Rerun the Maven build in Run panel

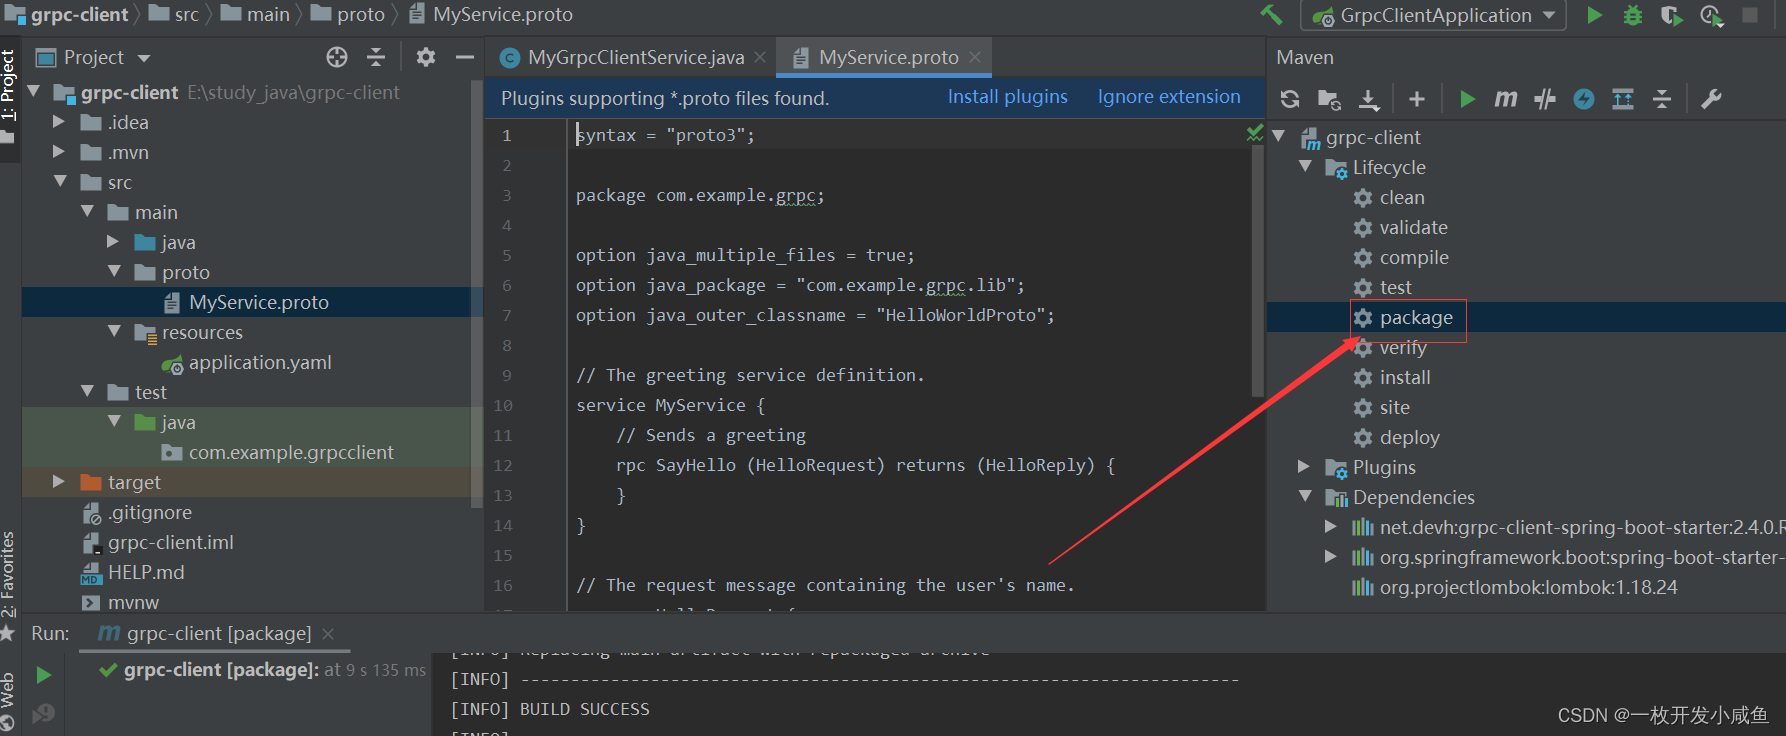[x=43, y=675]
